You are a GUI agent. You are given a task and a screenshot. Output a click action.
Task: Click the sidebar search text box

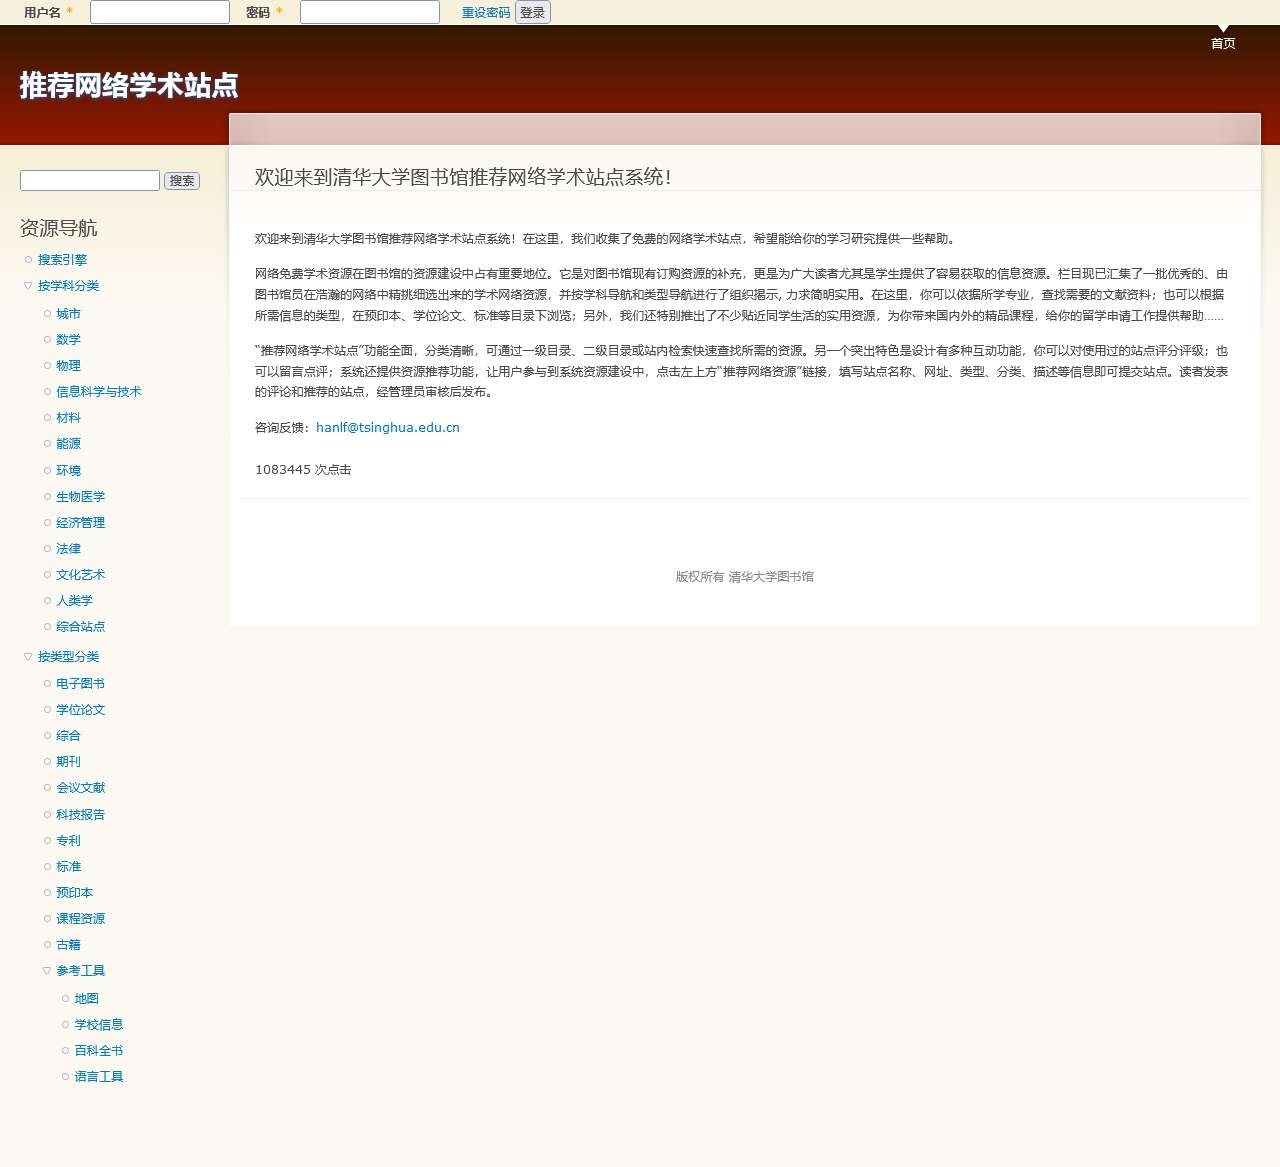[90, 180]
